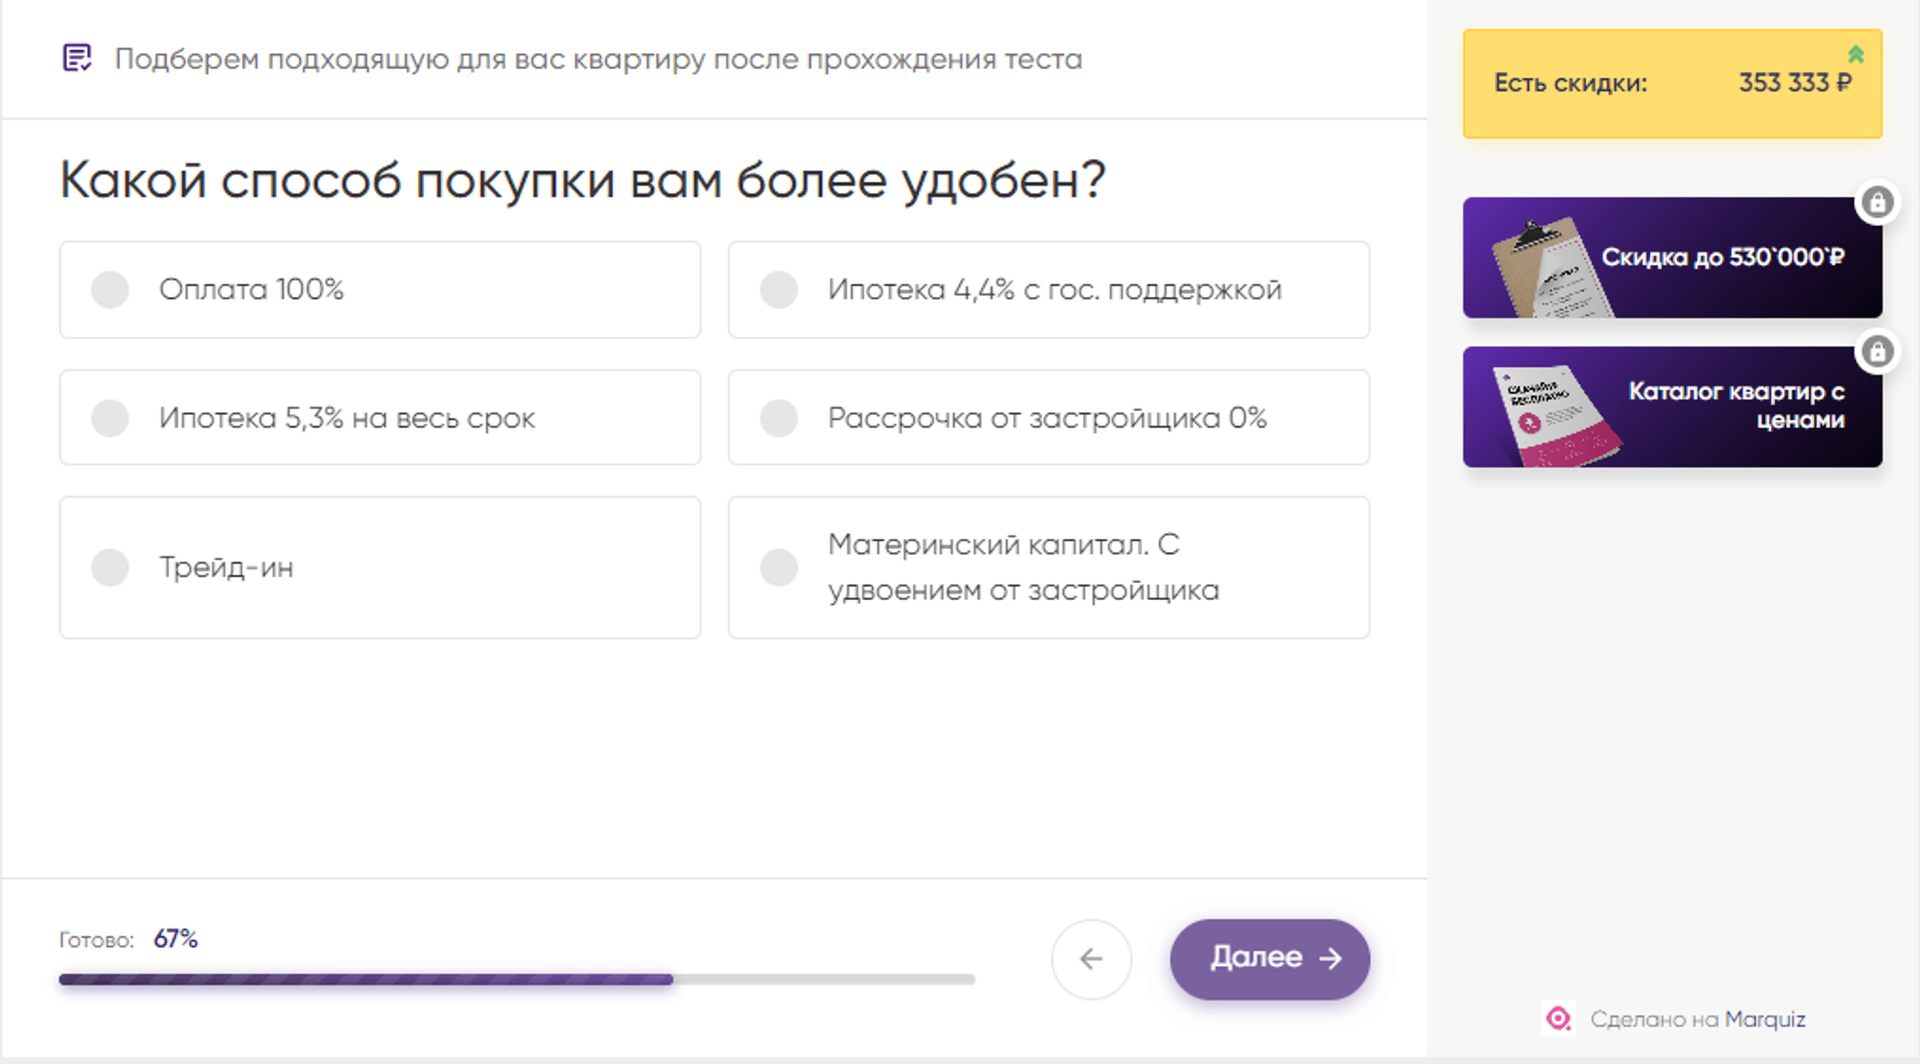Click the yellow "Есть скидки" banner

1672,84
